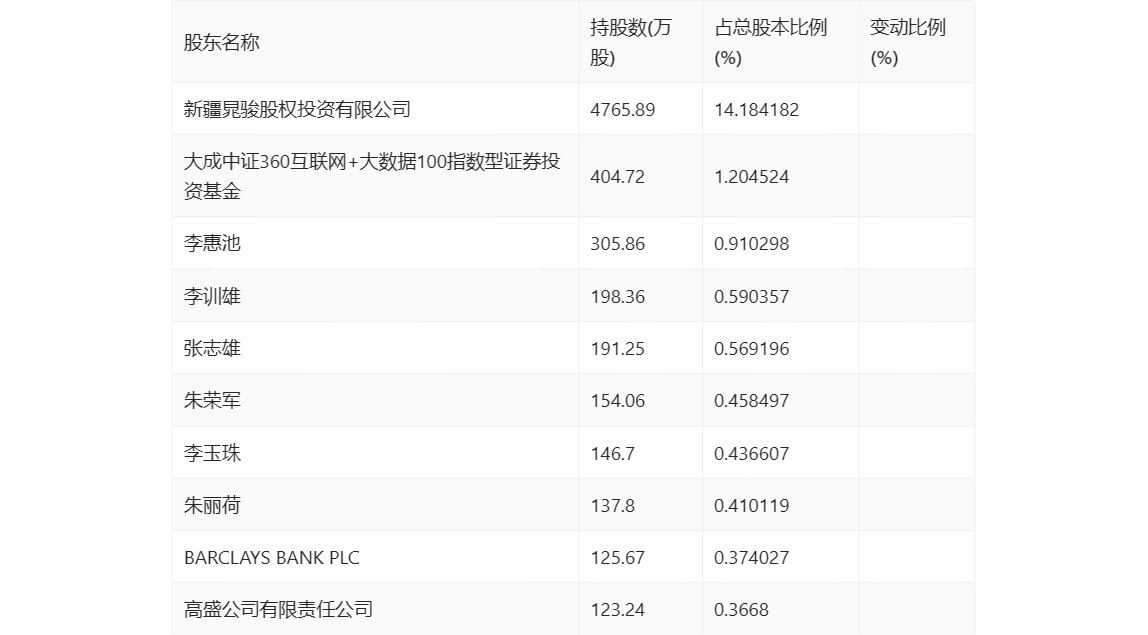Screen dimensions: 1148x635
Task: Click the value 137.8
Action: click(x=612, y=505)
